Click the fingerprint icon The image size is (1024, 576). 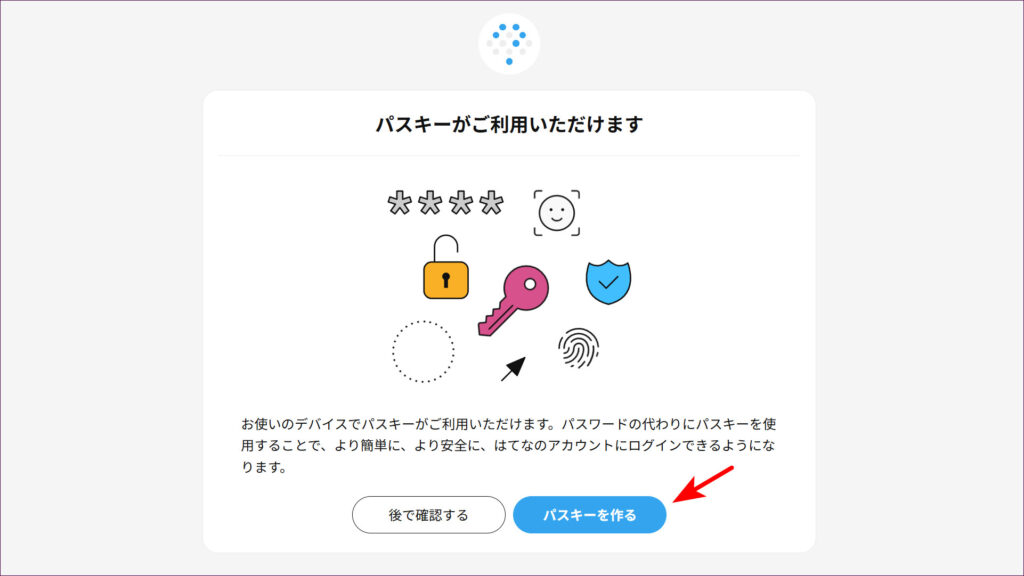point(579,347)
